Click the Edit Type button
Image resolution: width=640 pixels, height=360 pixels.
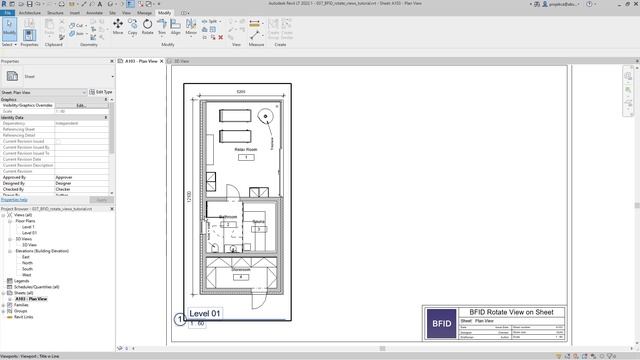(101, 92)
